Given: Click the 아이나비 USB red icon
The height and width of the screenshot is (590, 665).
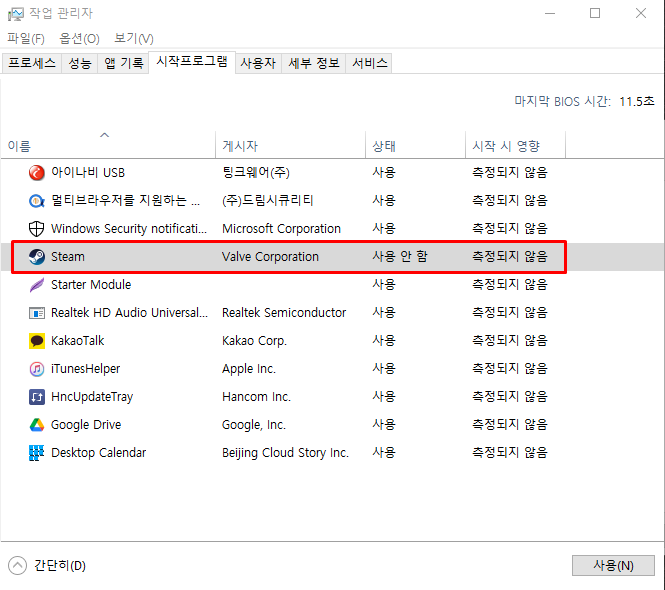Looking at the screenshot, I should (x=36, y=173).
